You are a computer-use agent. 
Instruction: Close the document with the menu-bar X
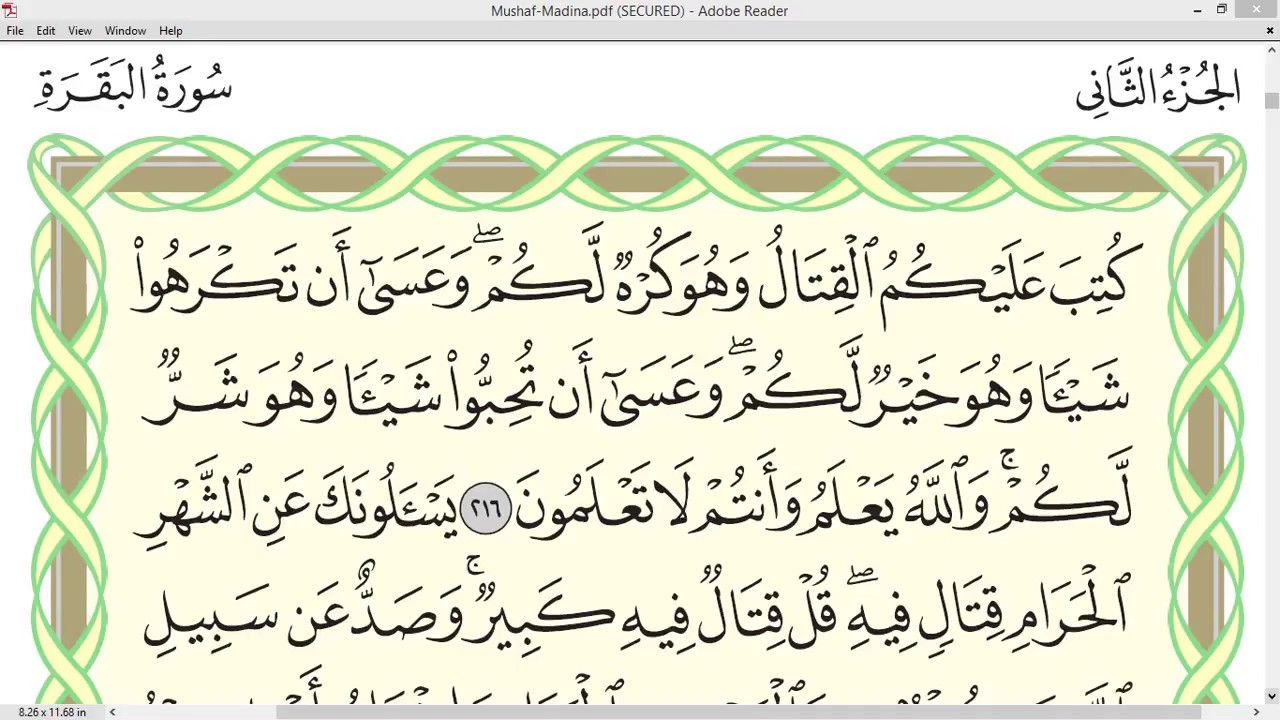(x=1270, y=31)
